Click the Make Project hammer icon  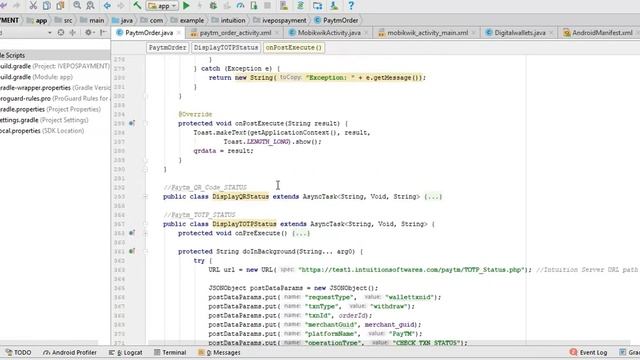coord(137,6)
